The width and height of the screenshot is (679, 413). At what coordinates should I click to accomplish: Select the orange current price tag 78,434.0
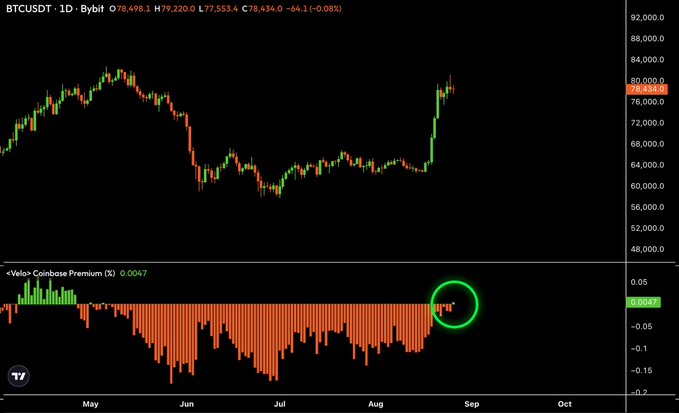(x=647, y=89)
